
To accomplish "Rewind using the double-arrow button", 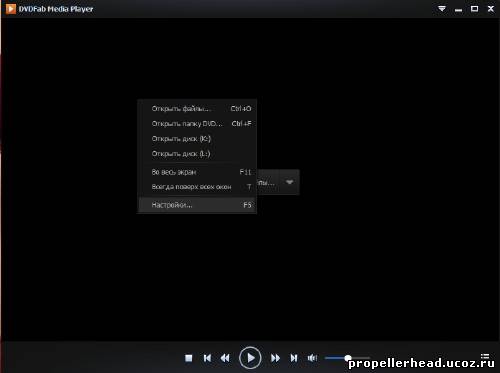I will 225,358.
